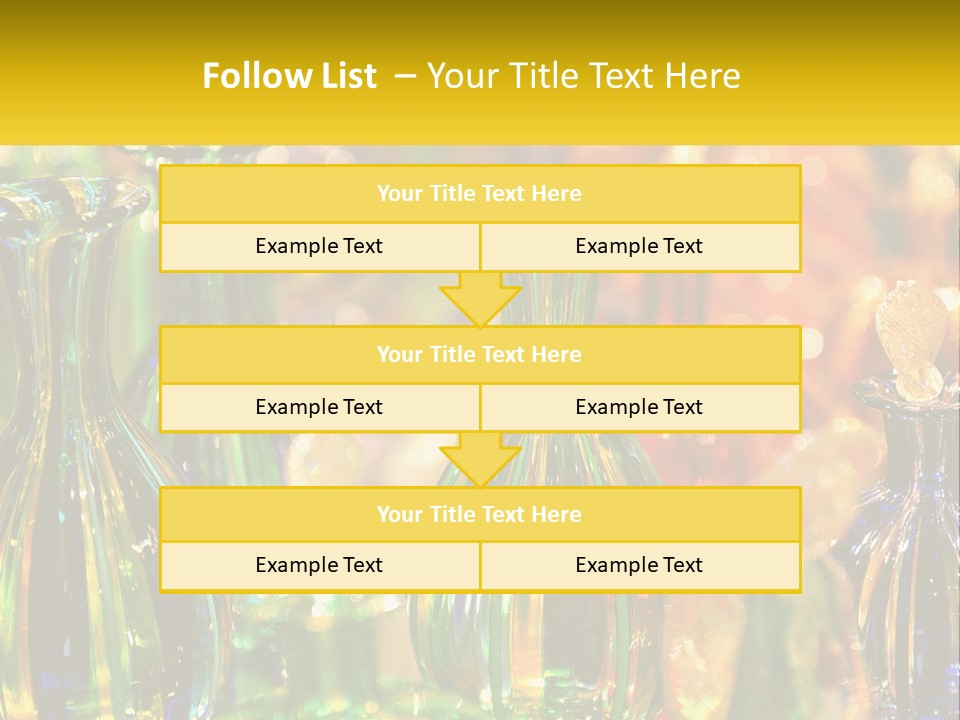
Task: Click the right Example Text cell in the first group
Action: 639,247
